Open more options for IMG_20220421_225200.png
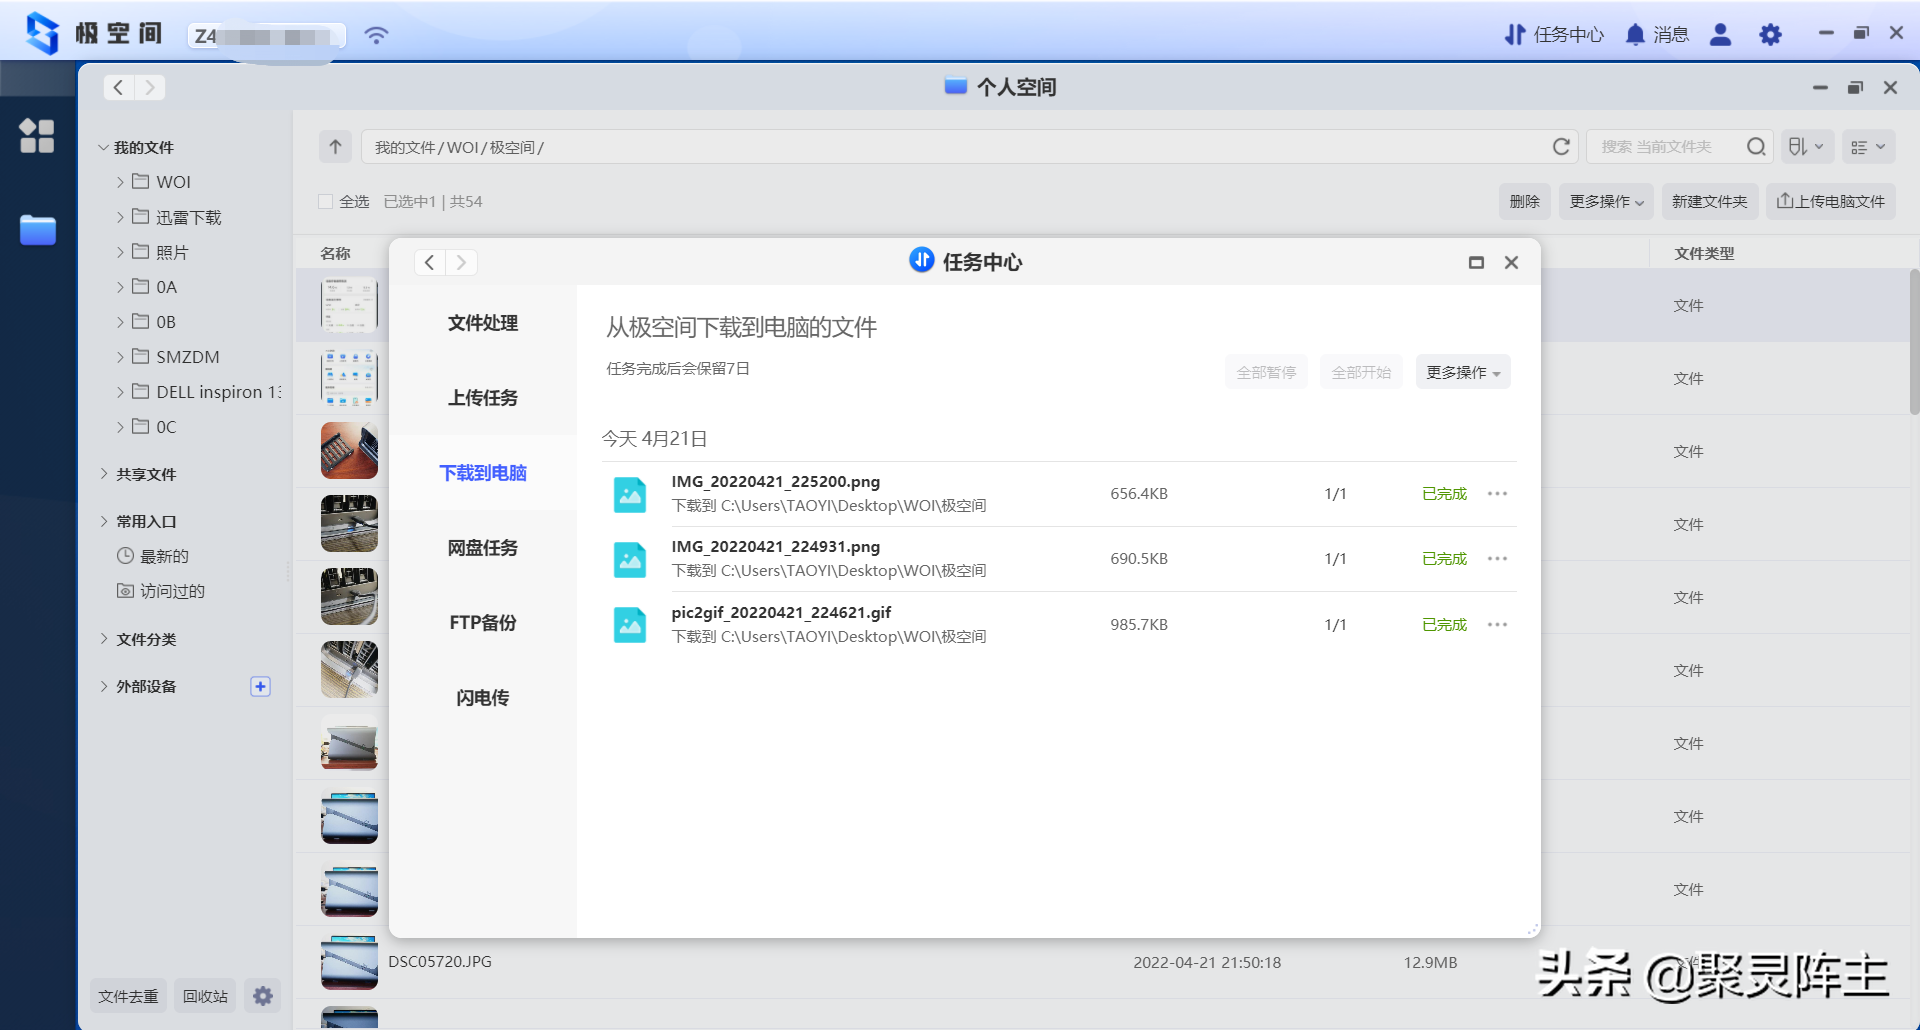This screenshot has height=1030, width=1920. pyautogui.click(x=1497, y=494)
